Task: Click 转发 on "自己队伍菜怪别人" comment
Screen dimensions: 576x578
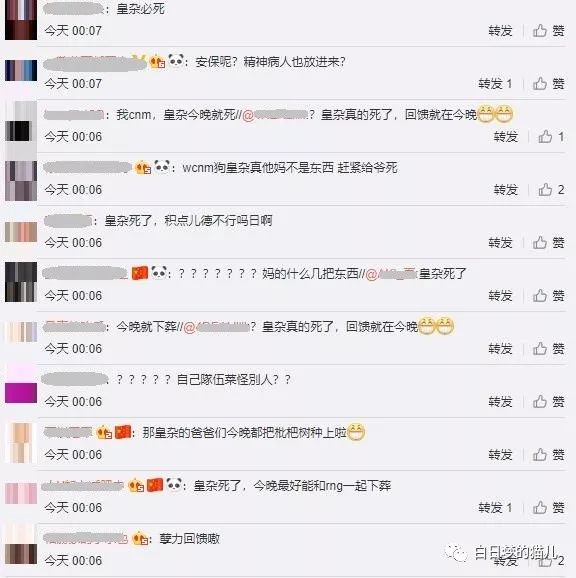Action: 500,402
